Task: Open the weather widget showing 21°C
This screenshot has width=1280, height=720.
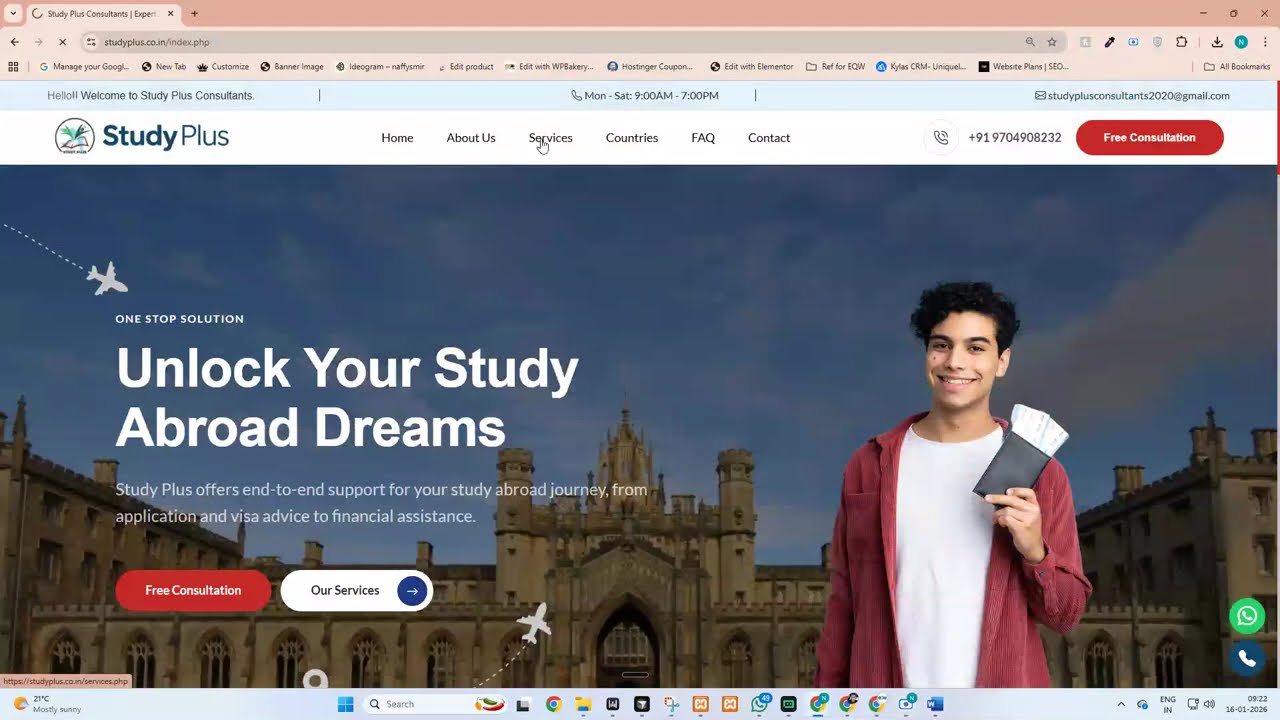Action: tap(47, 704)
